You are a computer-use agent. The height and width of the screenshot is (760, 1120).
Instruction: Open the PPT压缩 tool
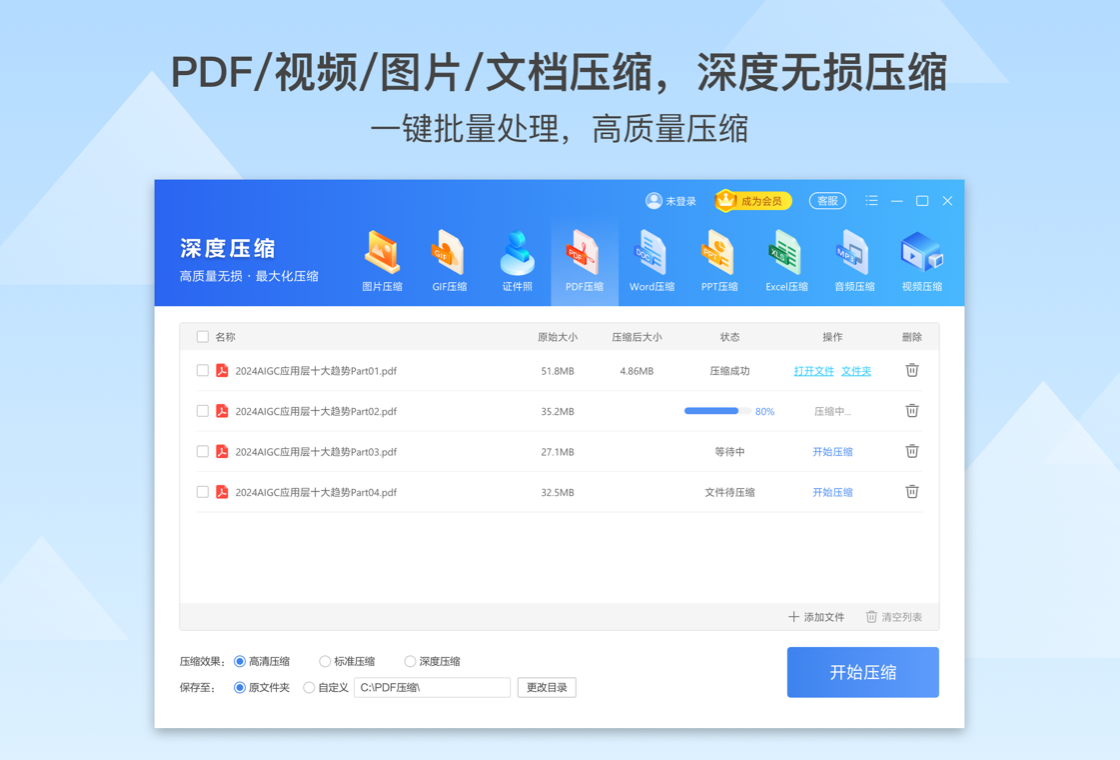(719, 261)
